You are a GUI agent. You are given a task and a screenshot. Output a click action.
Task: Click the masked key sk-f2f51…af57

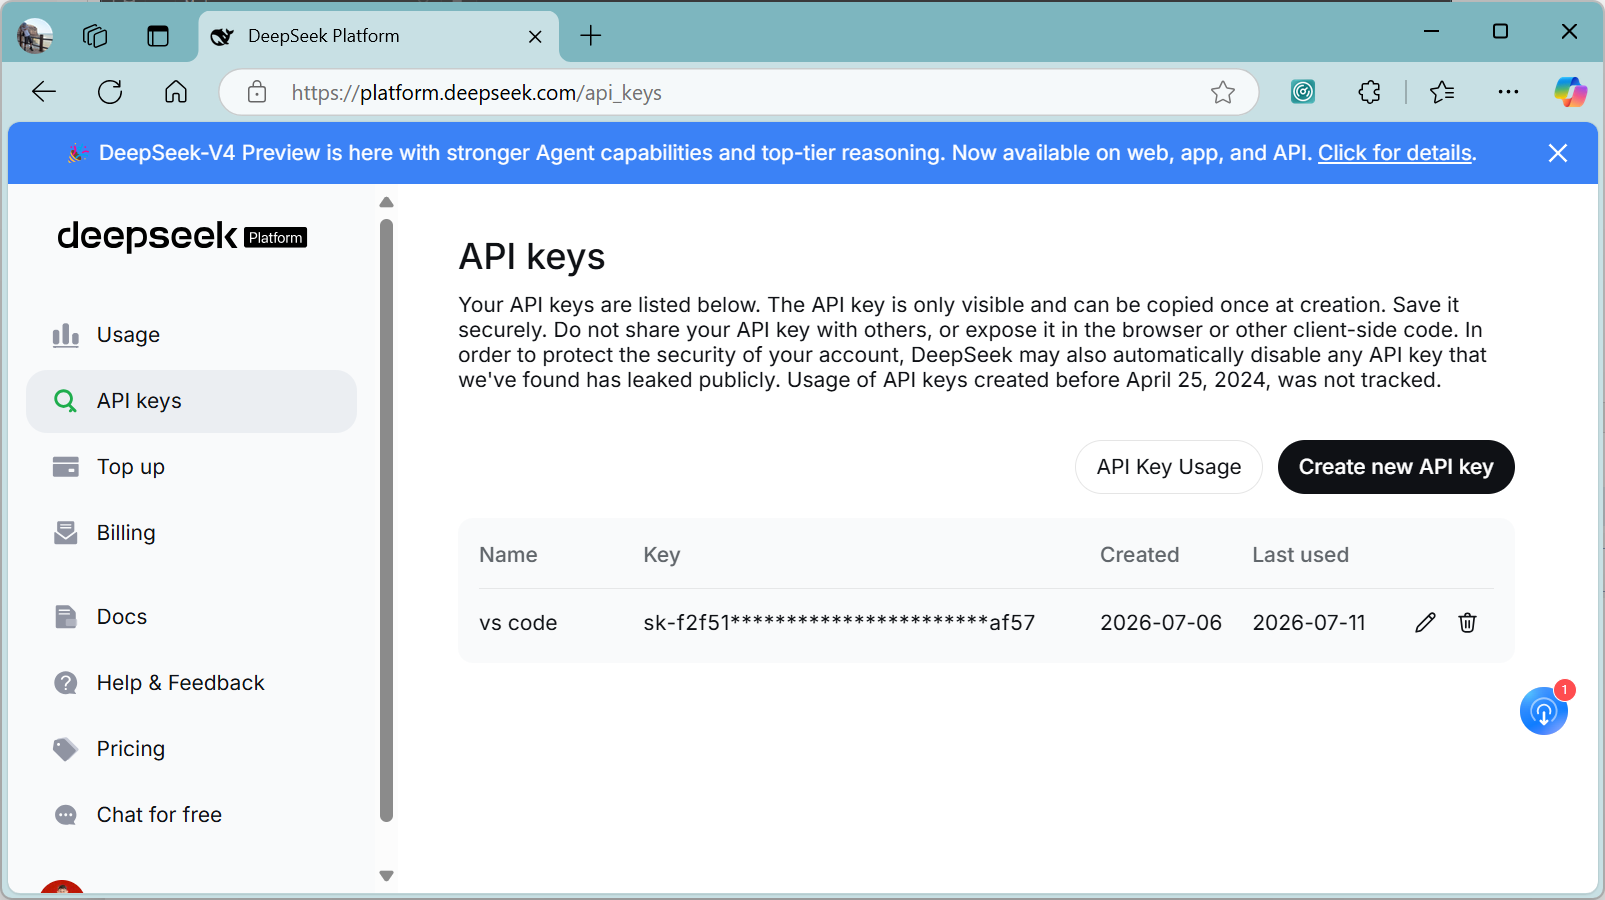[x=839, y=623]
